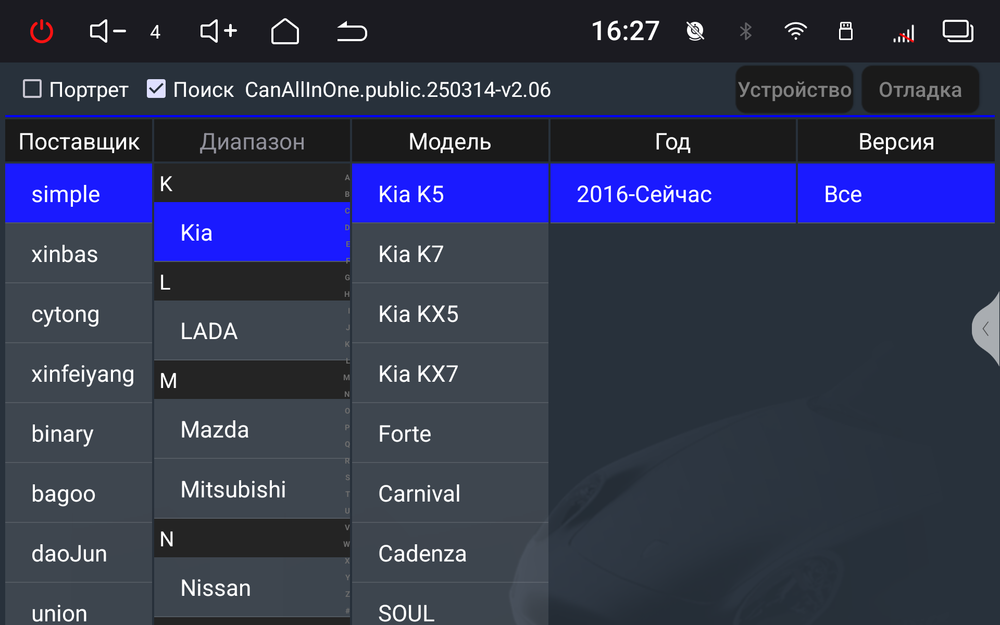
Task: Choose Все in the Версия column
Action: click(x=896, y=194)
